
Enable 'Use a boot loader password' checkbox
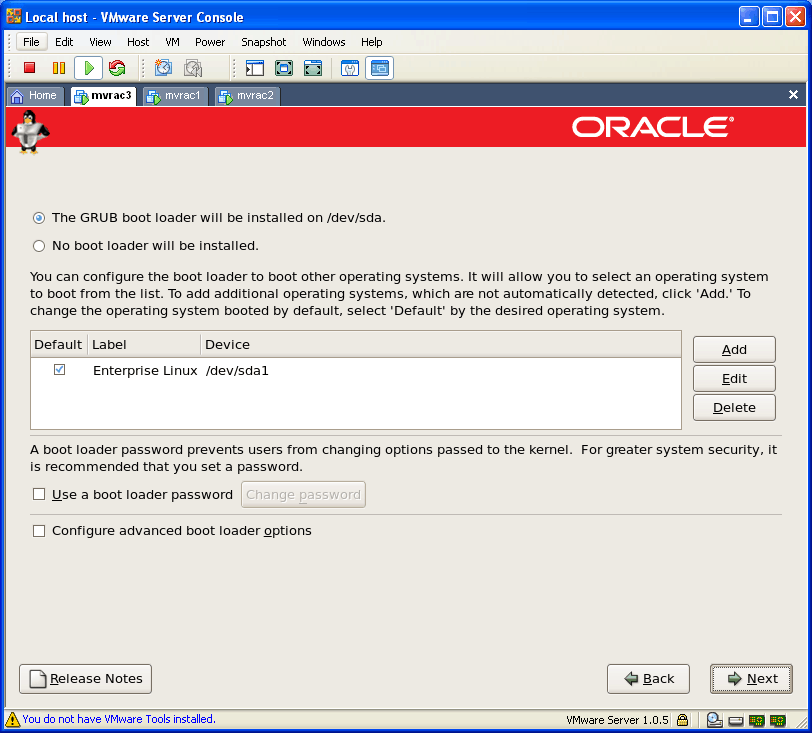(39, 494)
